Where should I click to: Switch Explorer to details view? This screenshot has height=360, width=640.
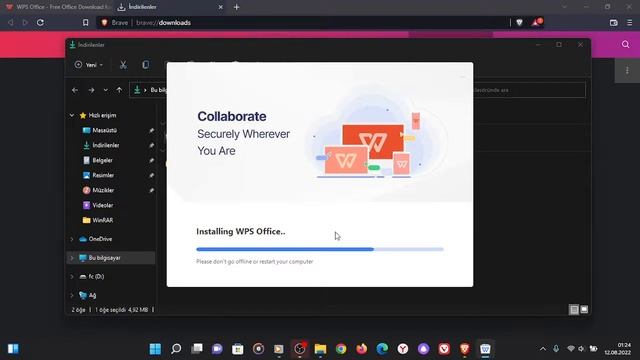574,310
